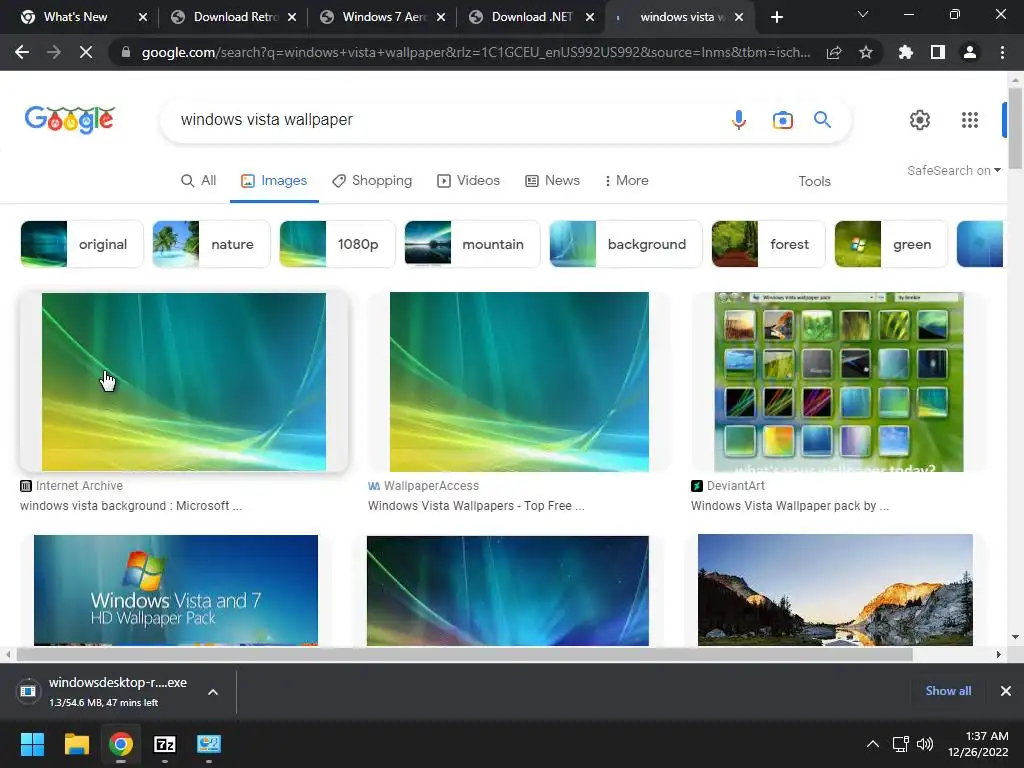Screen dimensions: 1024x768
Task: Select the News results tab
Action: (552, 180)
